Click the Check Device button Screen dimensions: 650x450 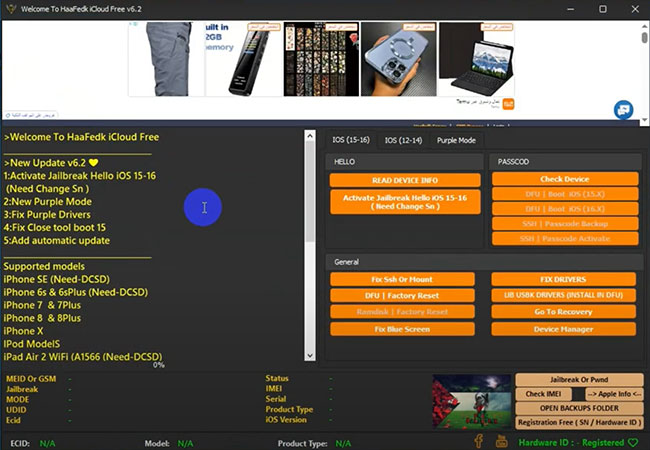pyautogui.click(x=565, y=179)
